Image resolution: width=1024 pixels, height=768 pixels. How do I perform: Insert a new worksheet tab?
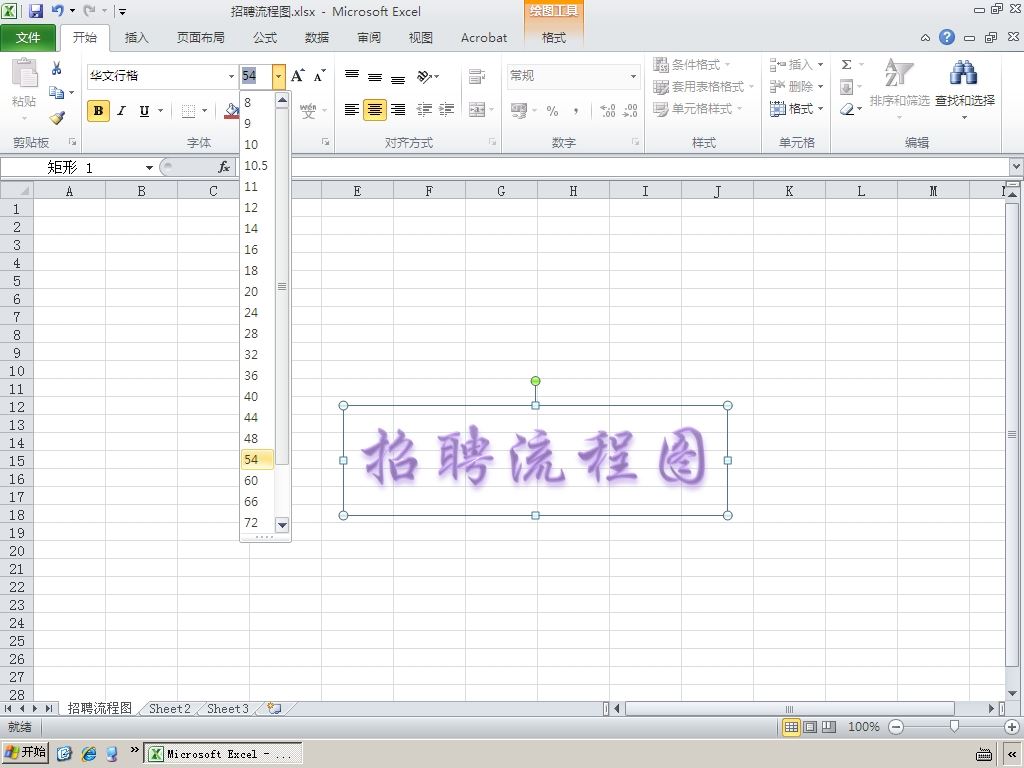click(275, 709)
